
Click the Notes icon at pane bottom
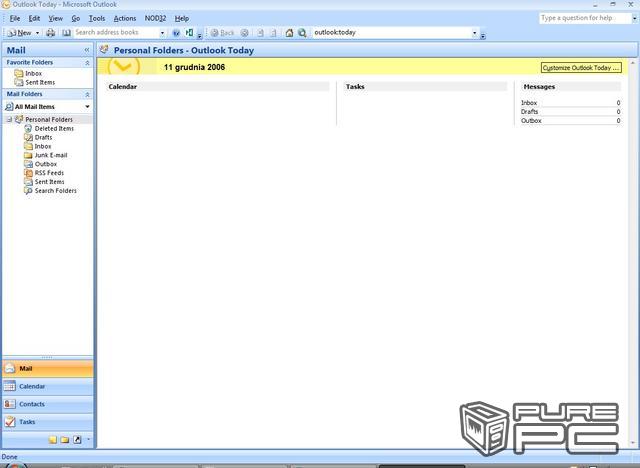pos(53,439)
